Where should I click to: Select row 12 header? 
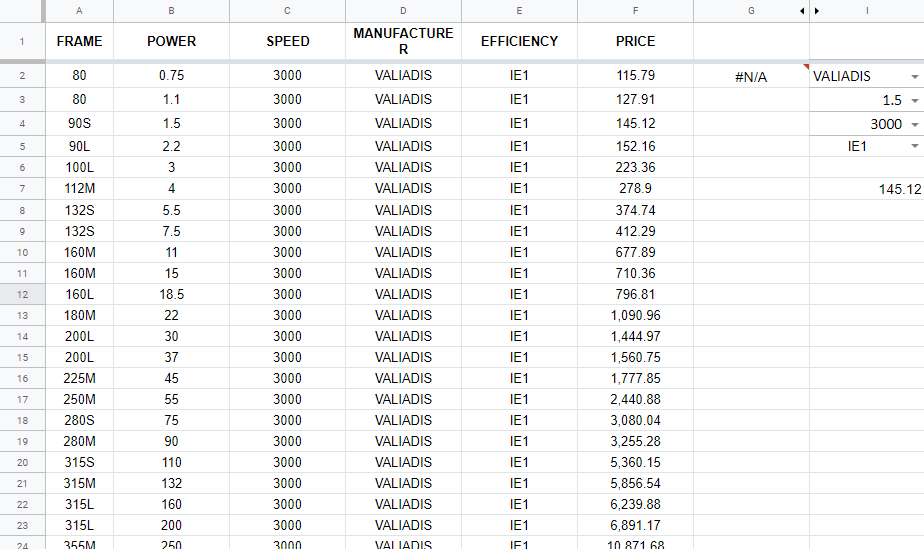point(22,295)
